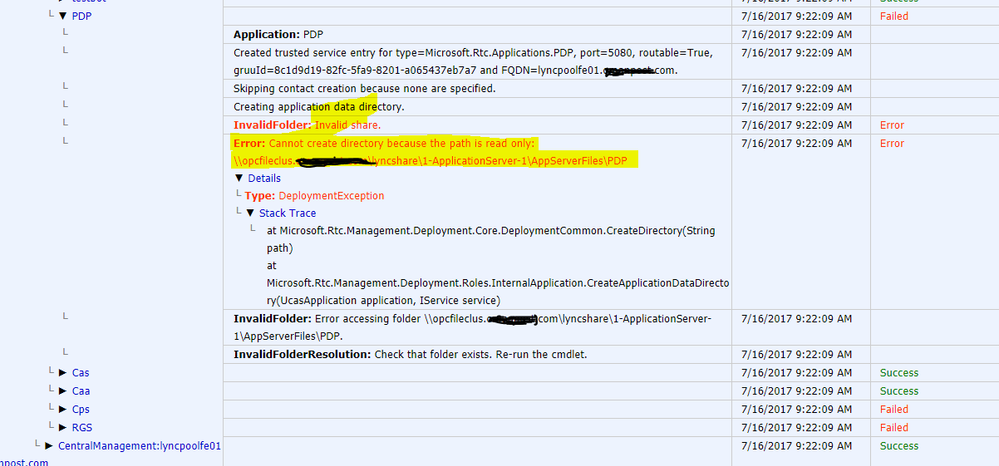Image resolution: width=999 pixels, height=466 pixels.
Task: Collapse the Stack Trace triangle
Action: click(x=250, y=213)
